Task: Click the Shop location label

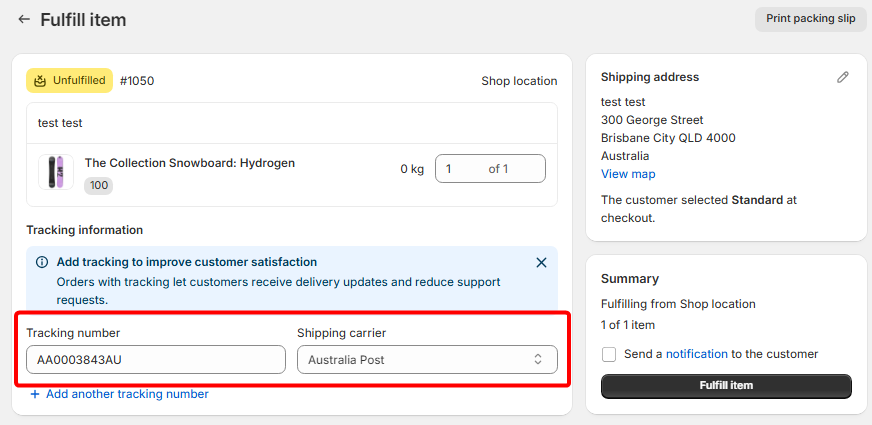Action: pos(519,81)
